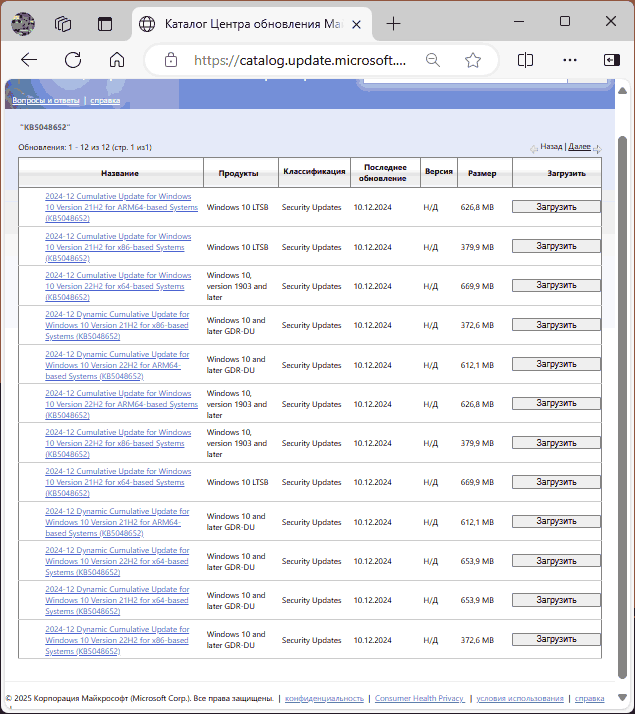Open Cumulative Update 21H2 ARM64 link
This screenshot has height=714, width=635.
coord(121,207)
